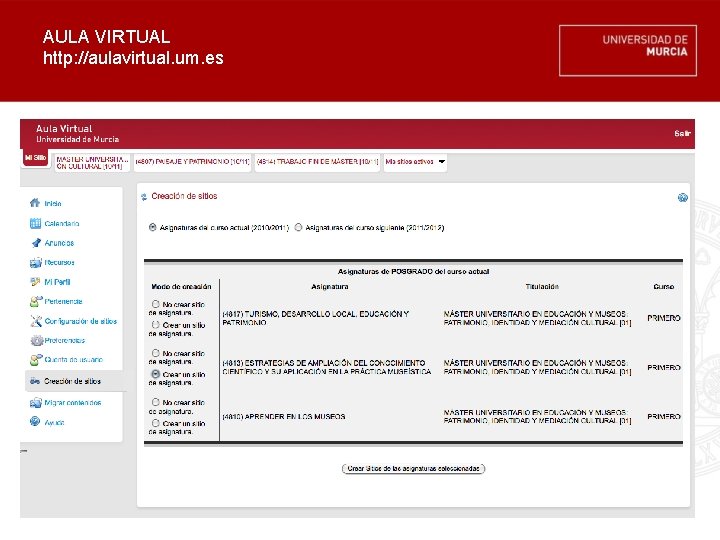The image size is (720, 540).
Task: Click the http://aulavirtual.um.es address text
Action: (x=133, y=58)
